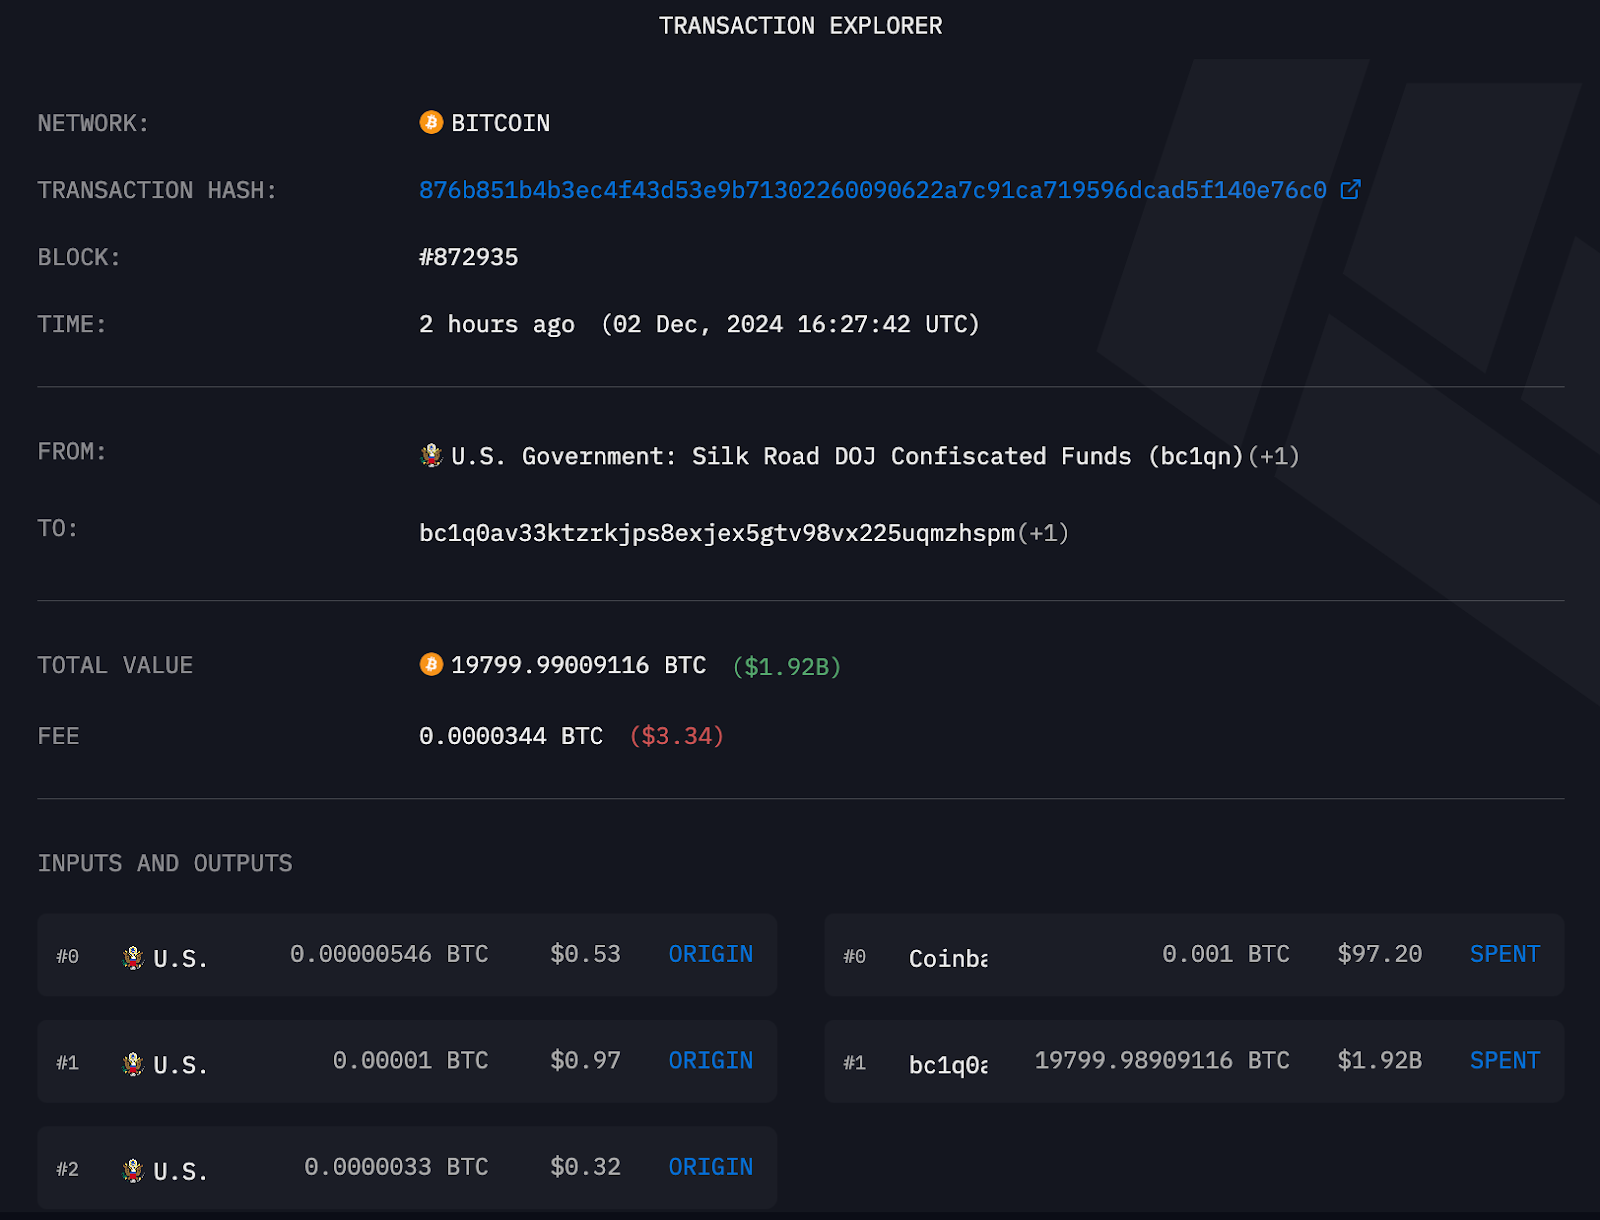Click SPENT on the 19799.98909116 BTC output
The height and width of the screenshot is (1220, 1600).
click(x=1504, y=1061)
